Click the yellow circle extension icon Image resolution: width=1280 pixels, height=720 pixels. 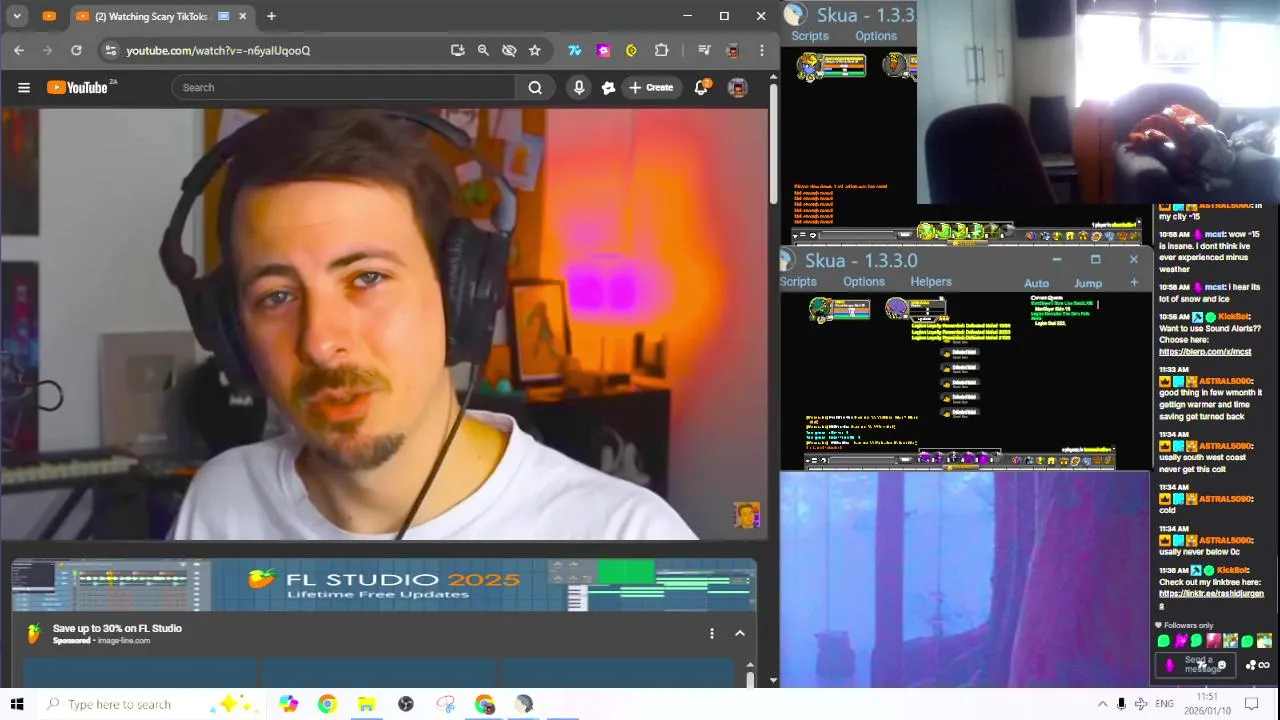[x=631, y=50]
